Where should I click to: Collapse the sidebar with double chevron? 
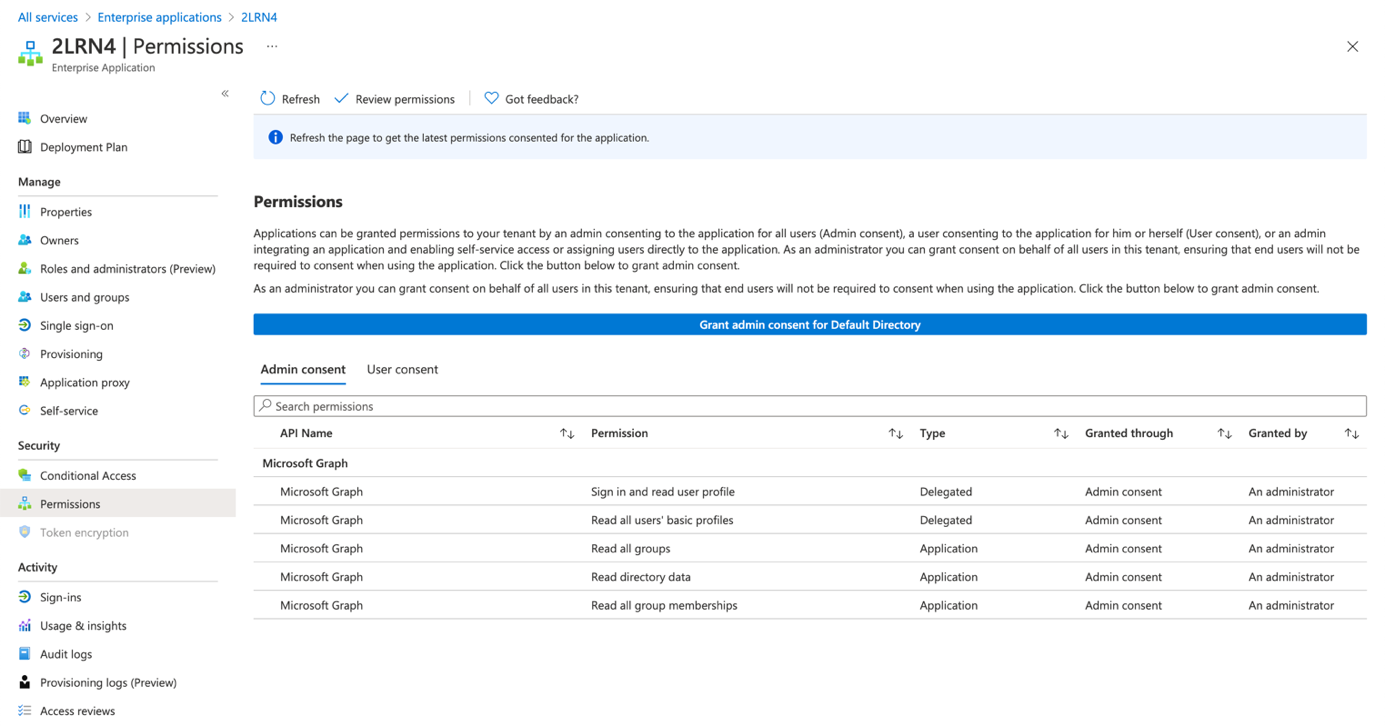pyautogui.click(x=225, y=93)
